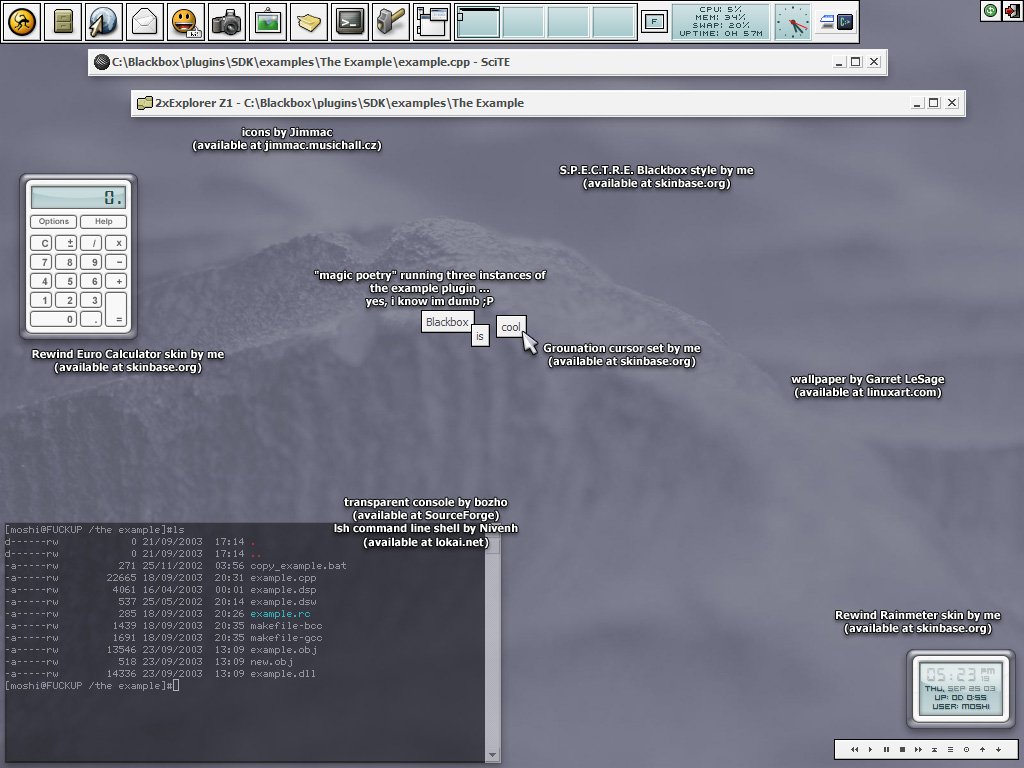
Task: Switch to the first workspace in pager
Action: (x=479, y=22)
